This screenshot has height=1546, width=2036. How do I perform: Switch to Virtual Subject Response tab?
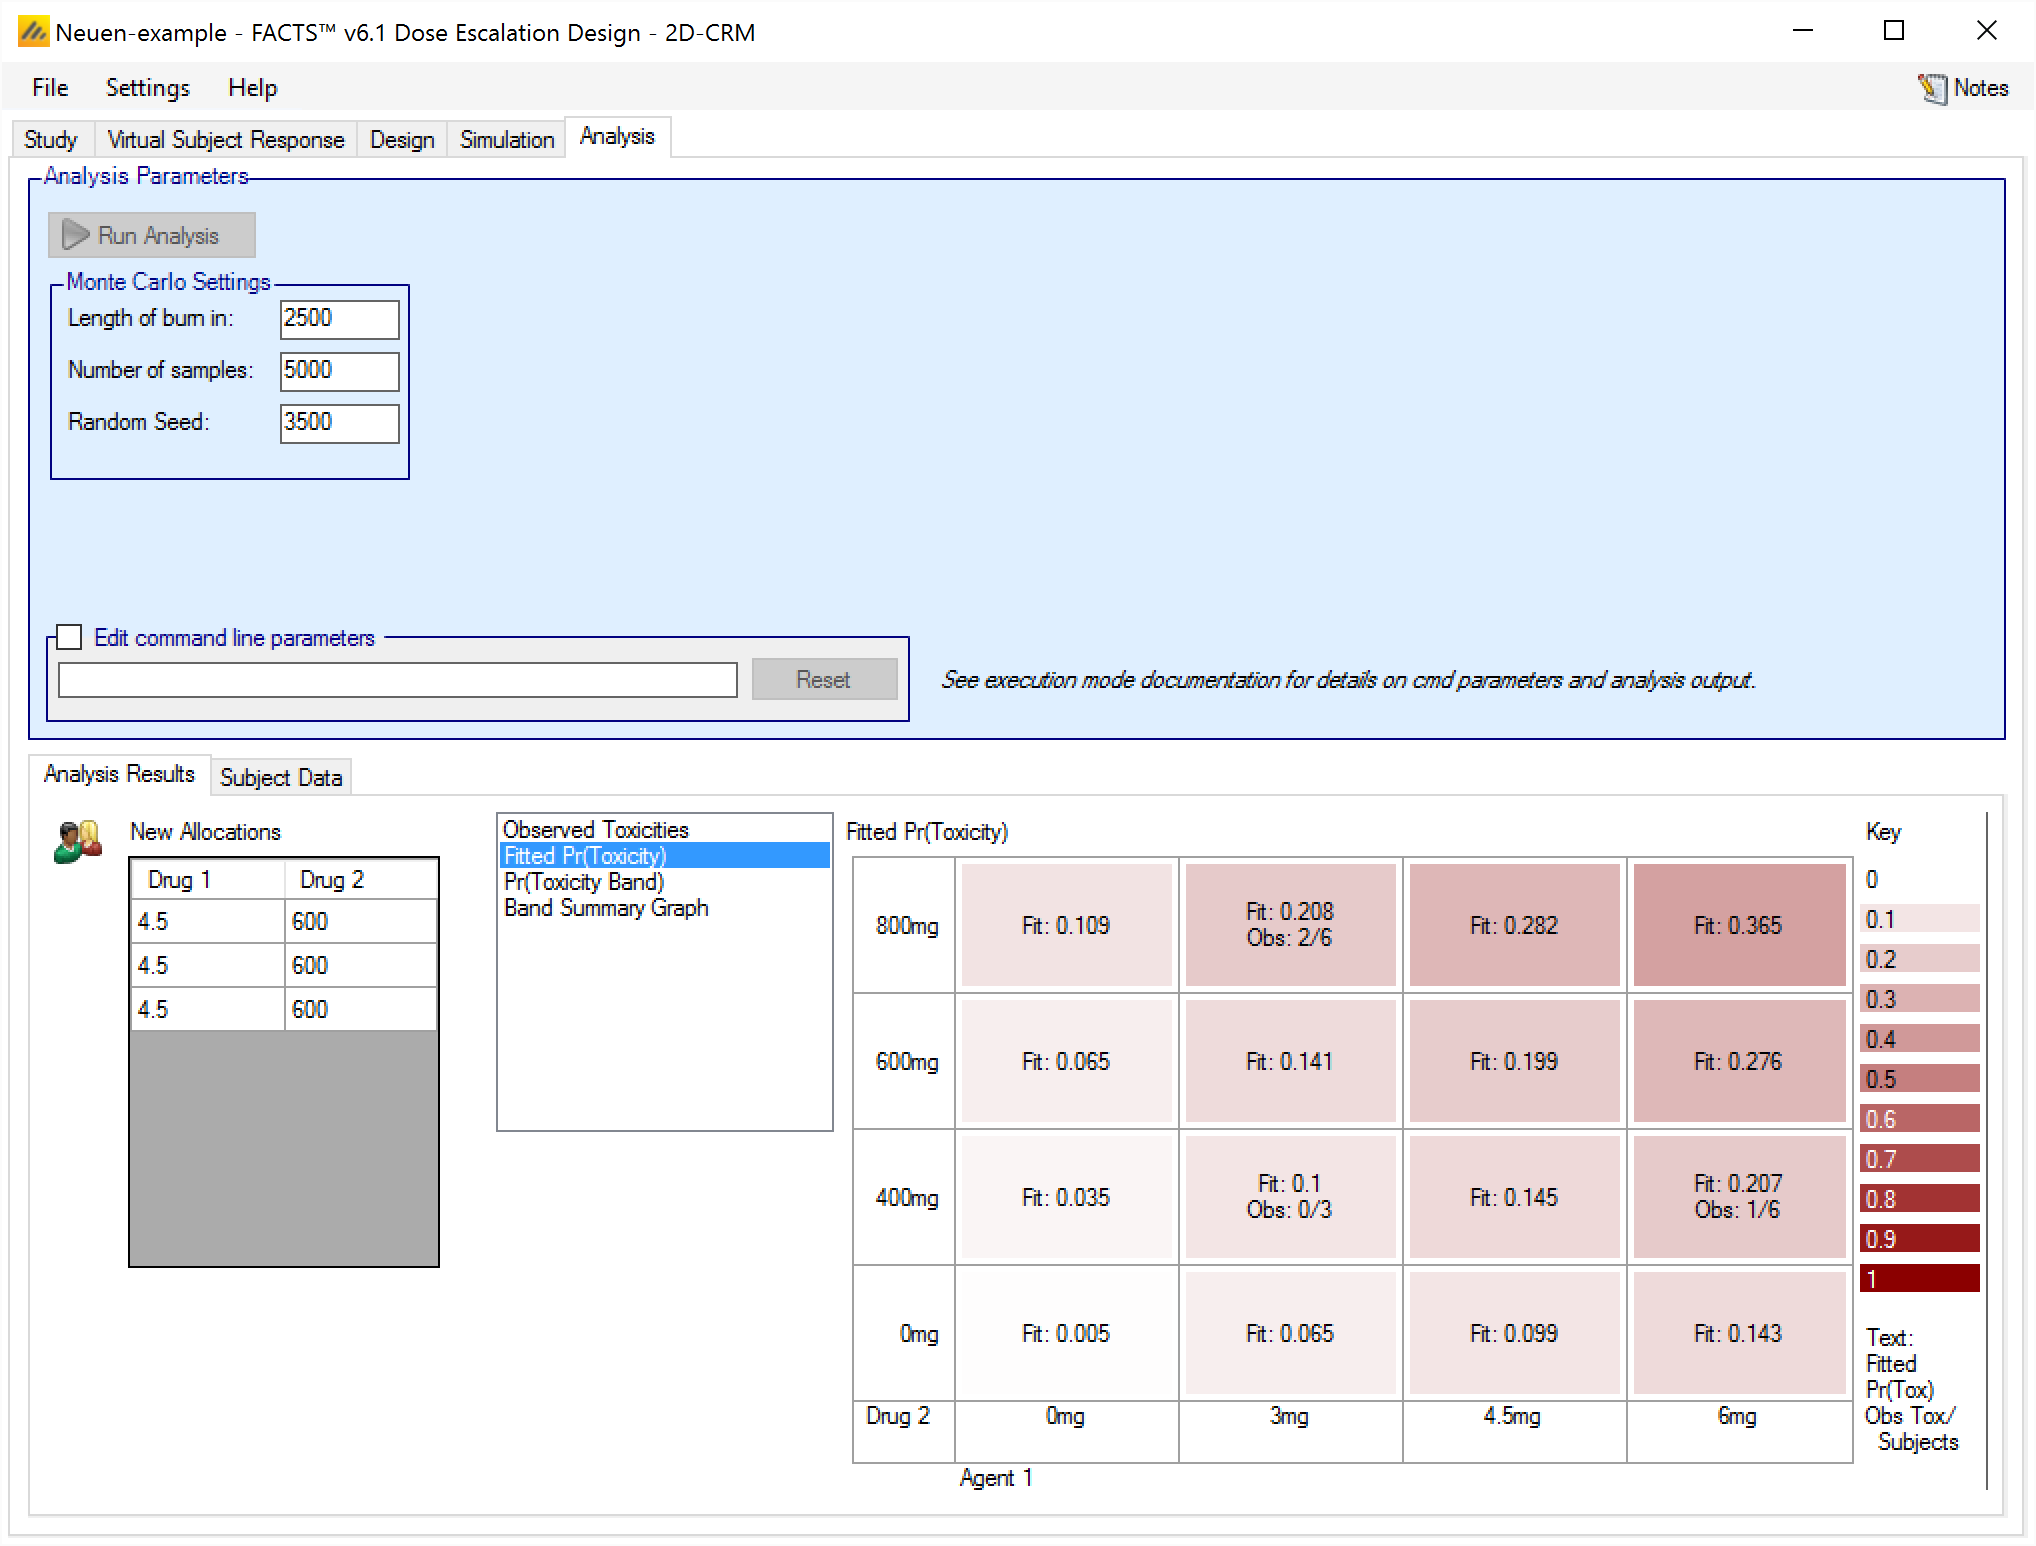(x=225, y=139)
